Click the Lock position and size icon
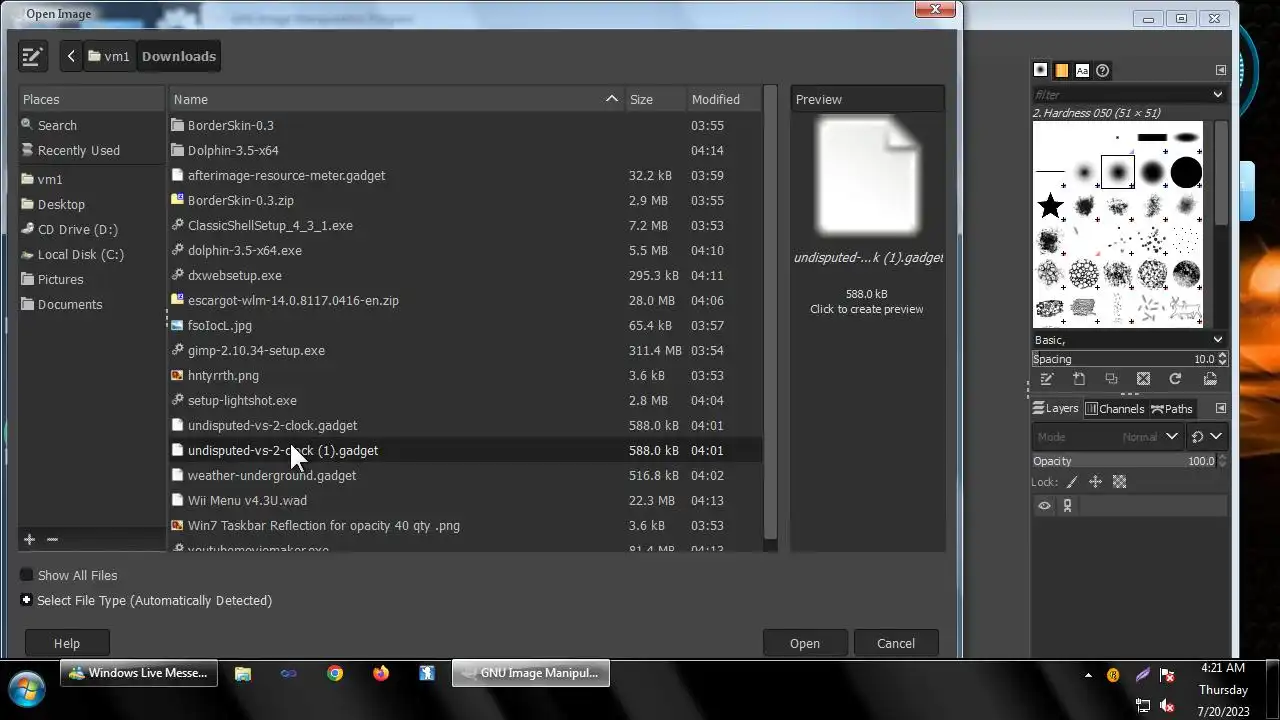Viewport: 1280px width, 720px height. (1095, 482)
